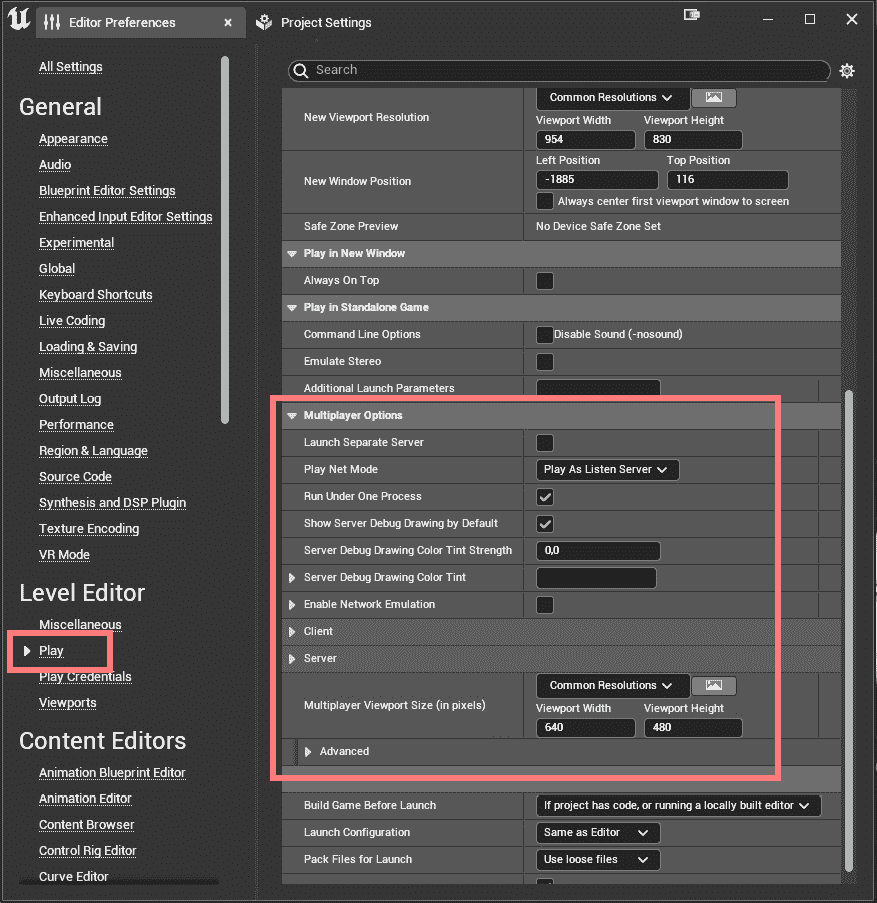
Task: Toggle Enable Network Emulation checkbox
Action: point(545,605)
